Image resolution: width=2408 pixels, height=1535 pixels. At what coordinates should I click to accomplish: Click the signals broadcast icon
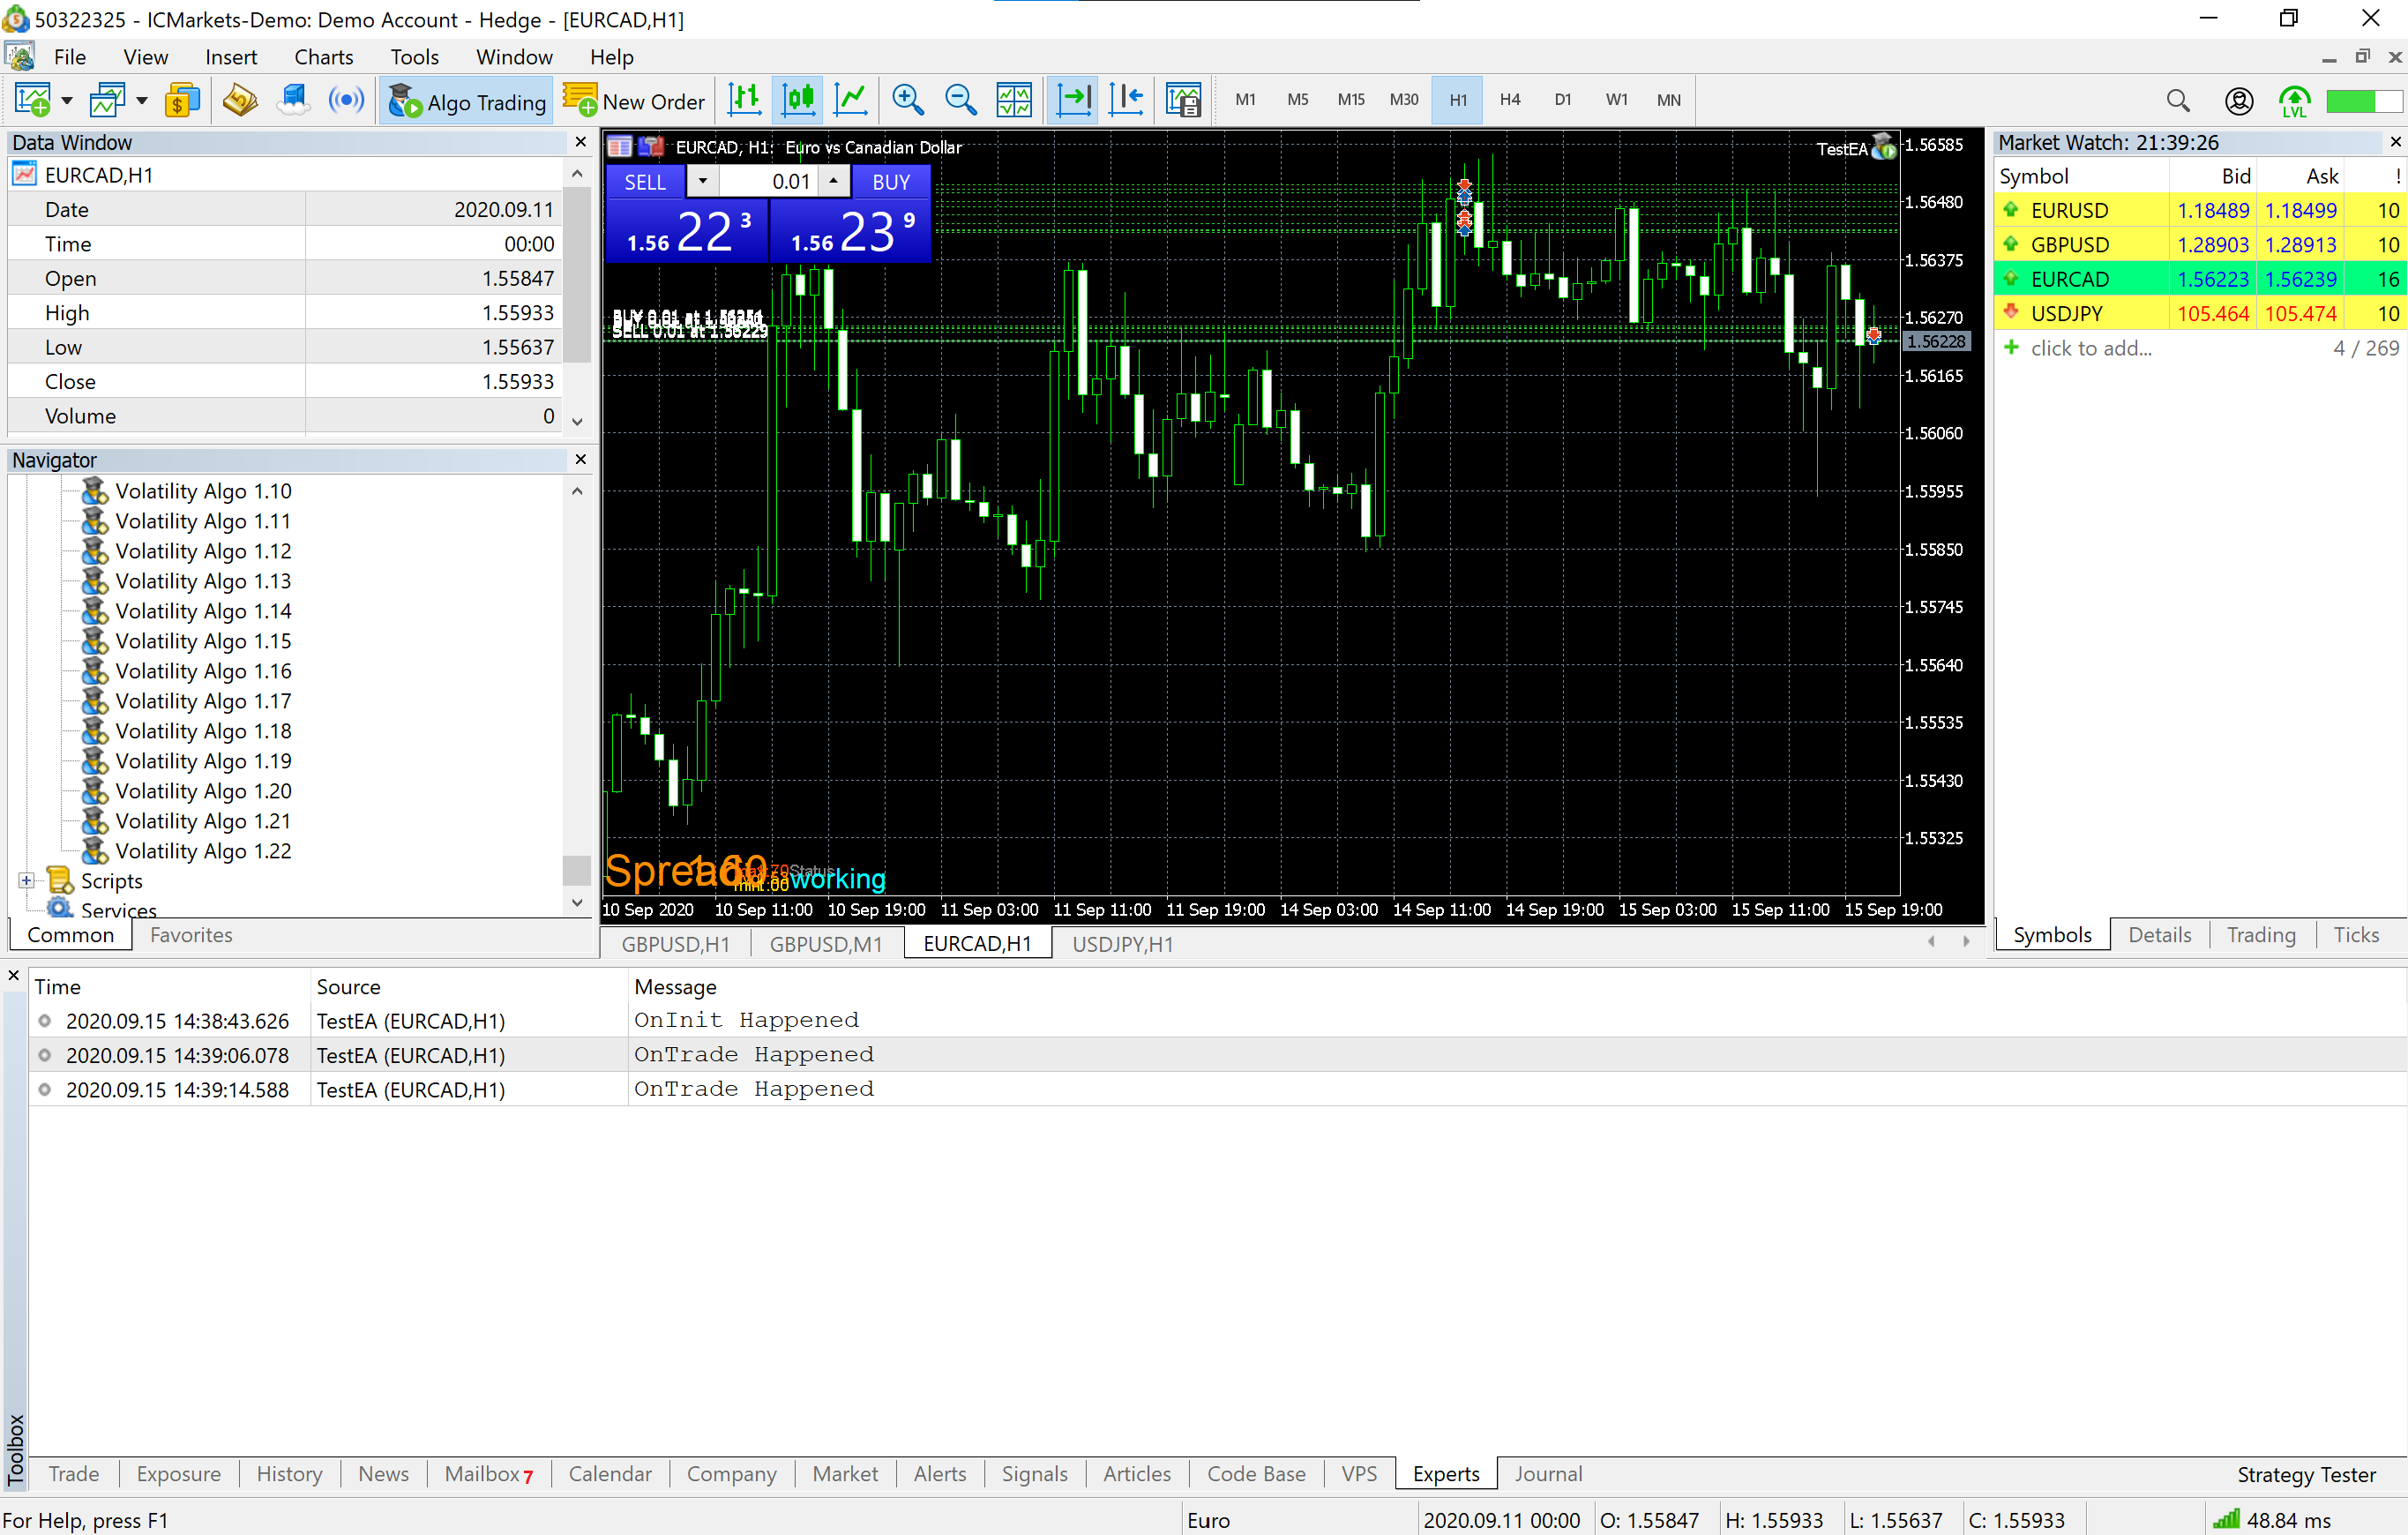pos(346,100)
